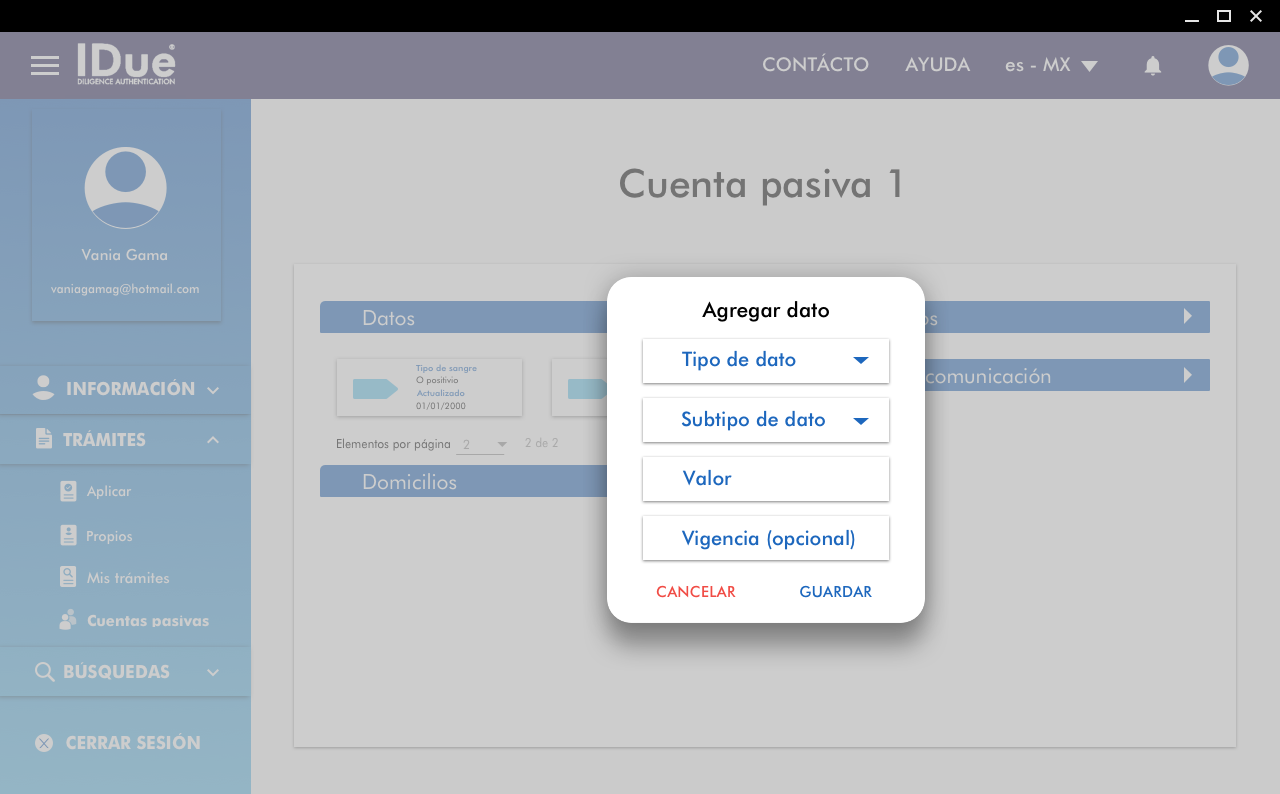Click the Propios sidebar icon

(68, 536)
